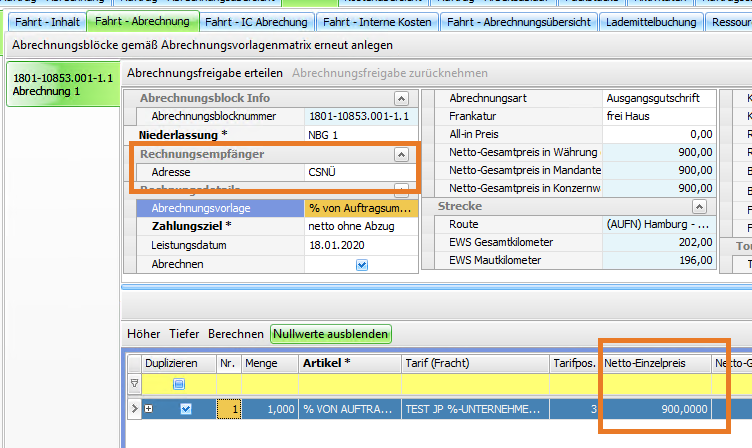Open the Fahrt - Interne Kosten tab
The image size is (752, 448).
point(378,21)
